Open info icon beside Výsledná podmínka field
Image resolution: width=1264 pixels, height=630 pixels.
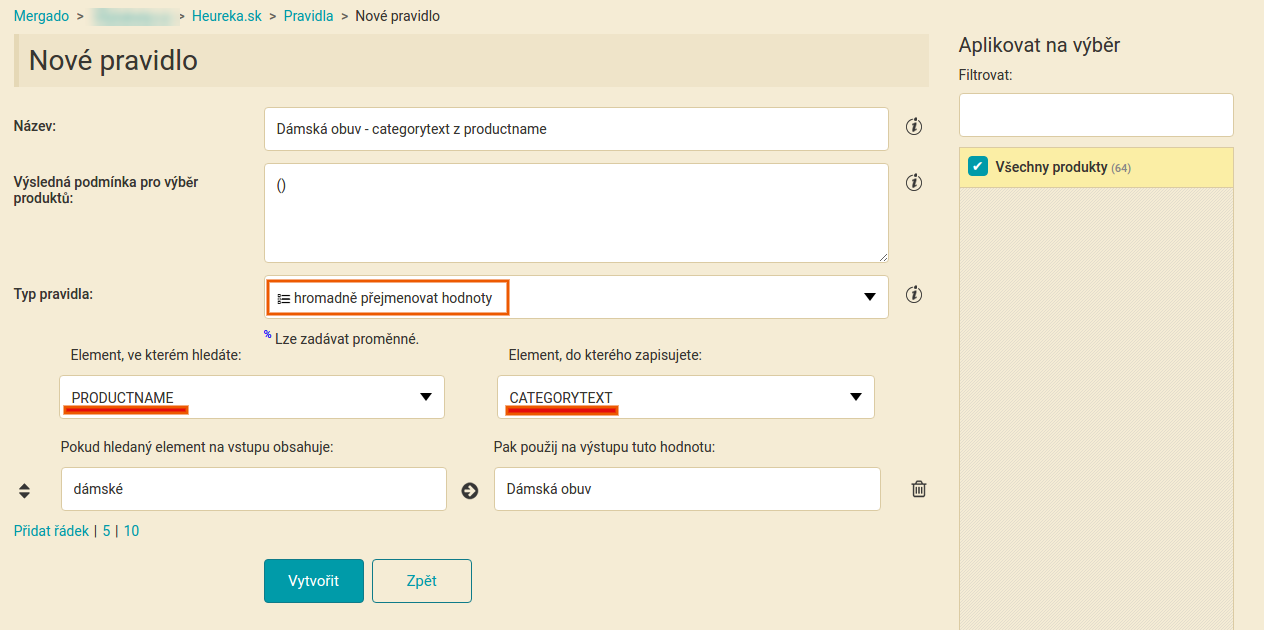914,183
